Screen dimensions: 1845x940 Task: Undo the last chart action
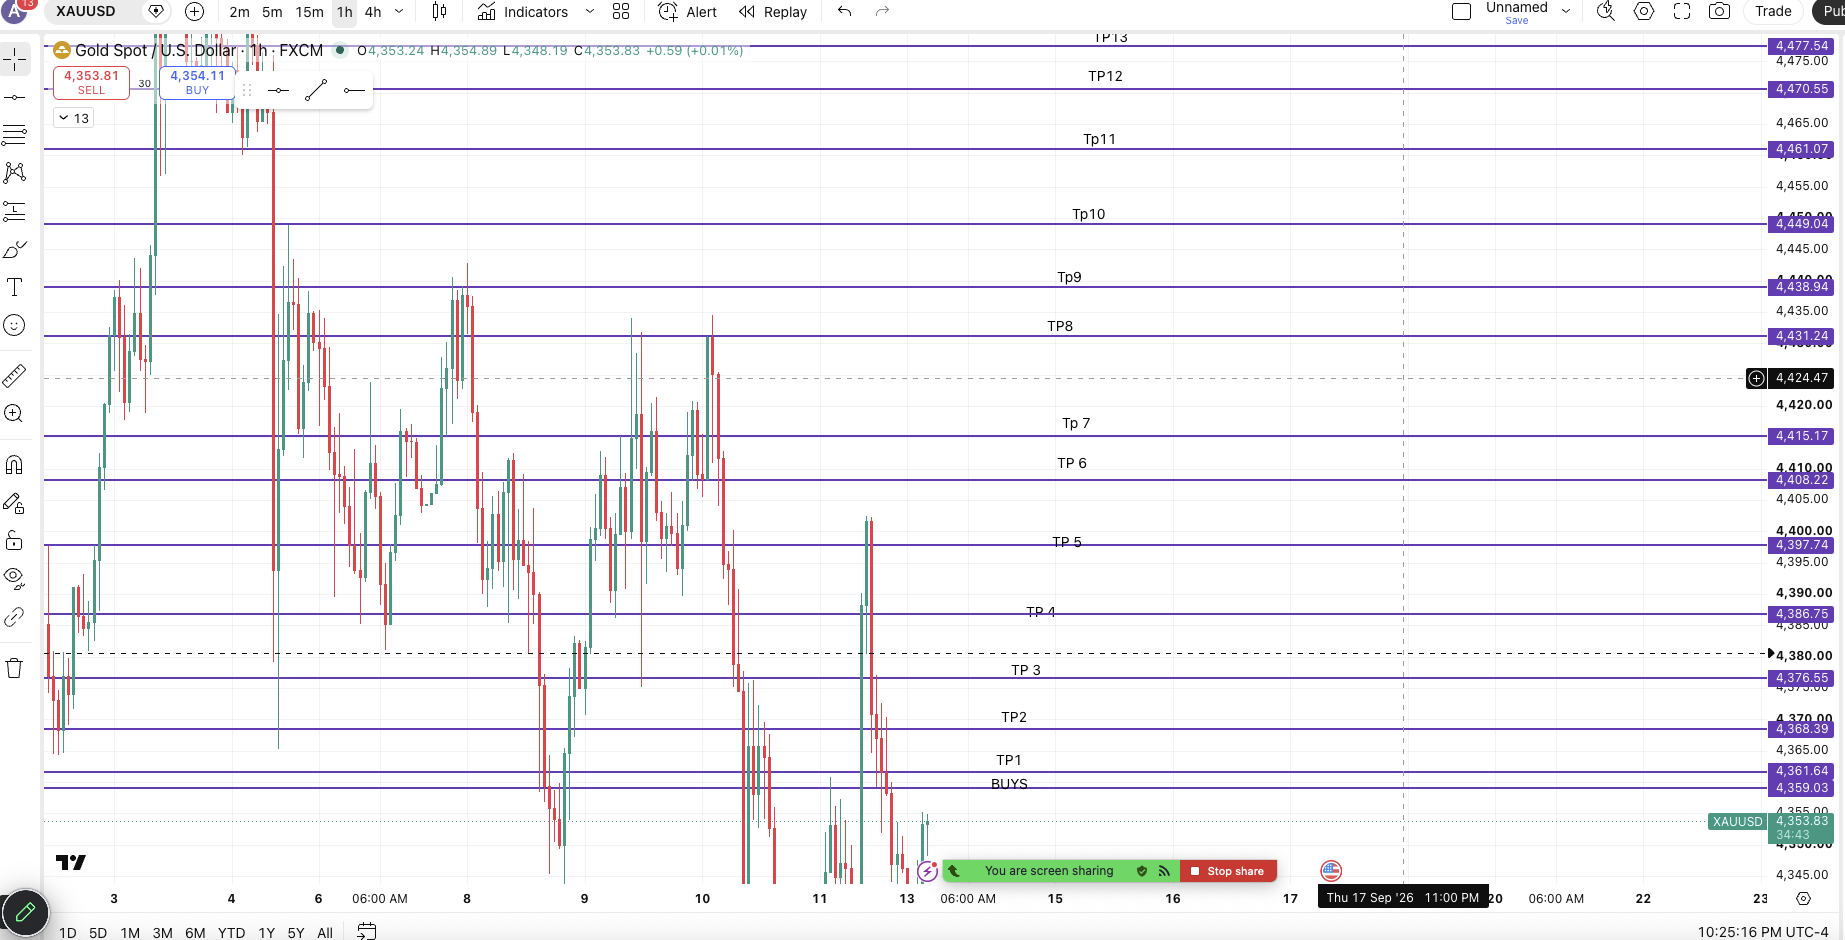tap(845, 12)
